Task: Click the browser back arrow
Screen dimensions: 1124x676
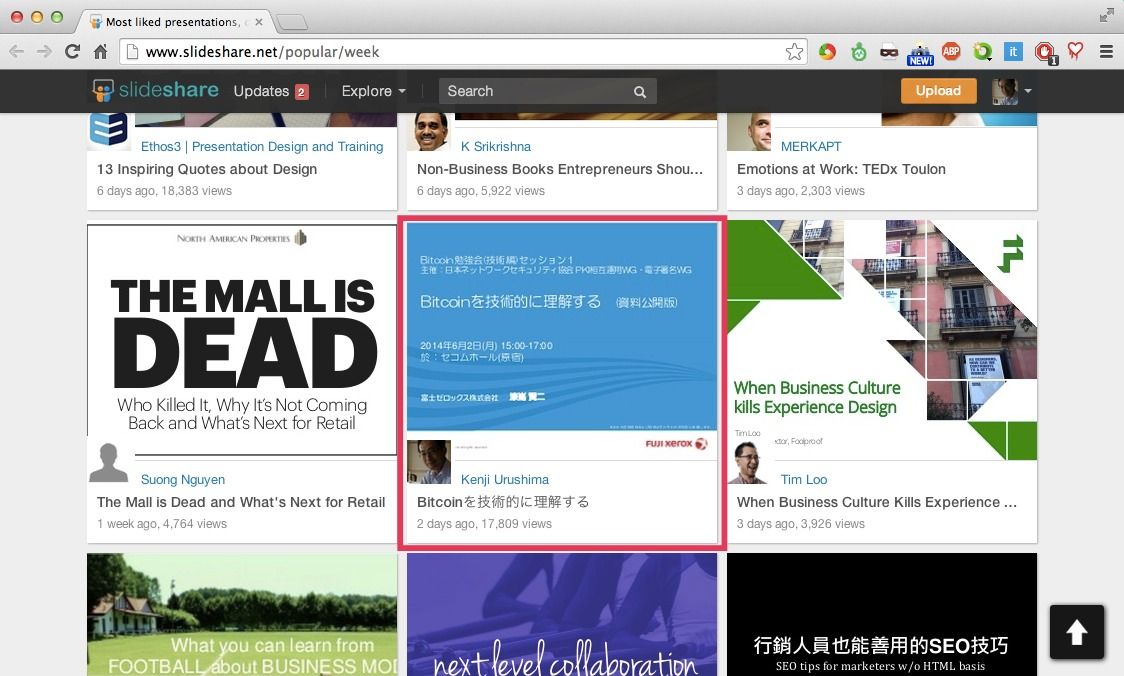Action: tap(16, 52)
